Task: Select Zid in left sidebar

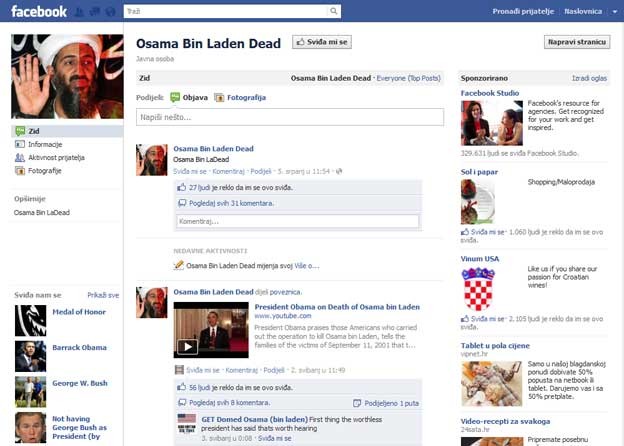Action: pyautogui.click(x=67, y=131)
